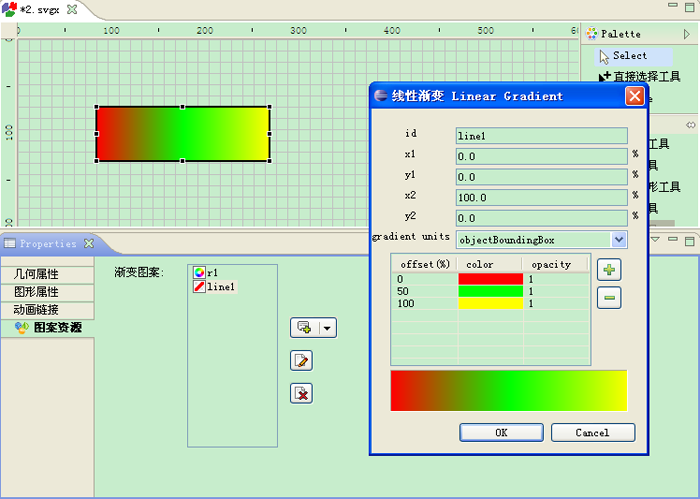The image size is (700, 499).
Task: Close the 2.svgx editor tab
Action: pyautogui.click(x=72, y=9)
